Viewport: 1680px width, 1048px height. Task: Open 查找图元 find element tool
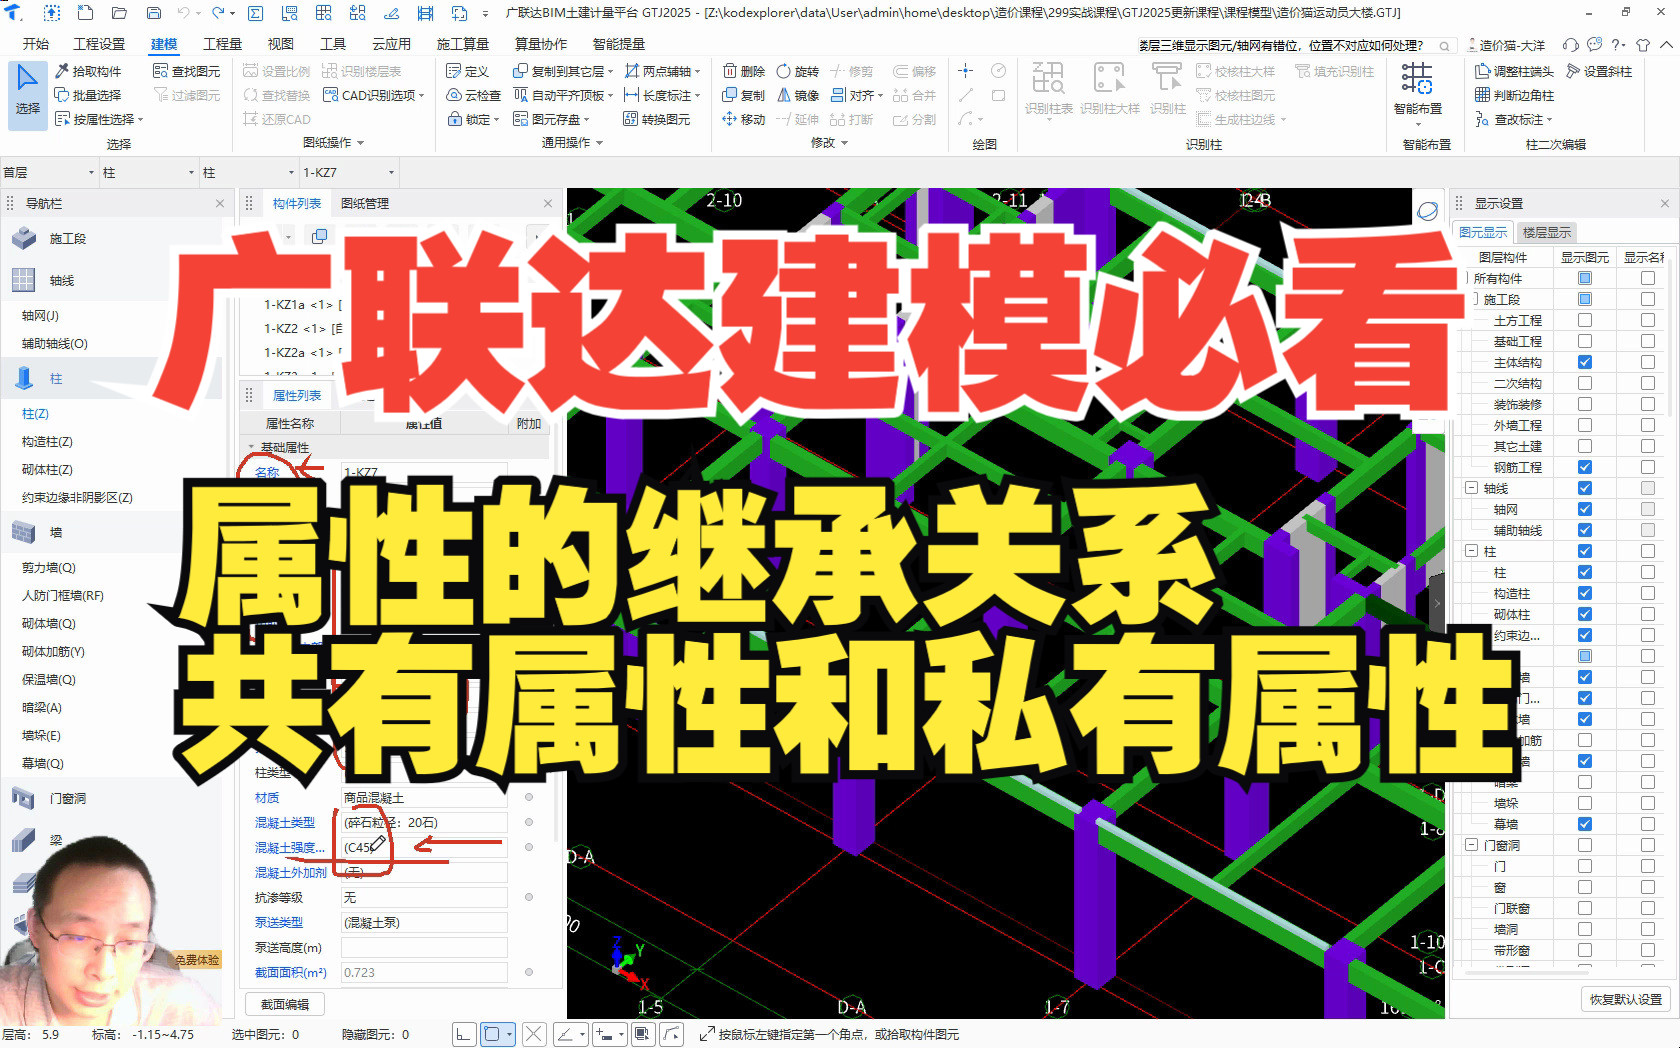(x=186, y=71)
